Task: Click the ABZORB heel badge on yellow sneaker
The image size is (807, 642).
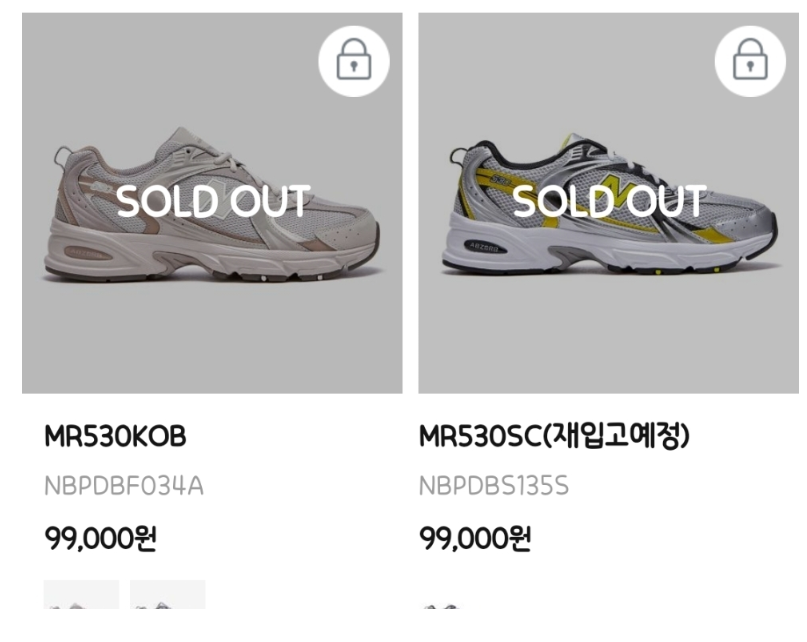Action: 484,248
